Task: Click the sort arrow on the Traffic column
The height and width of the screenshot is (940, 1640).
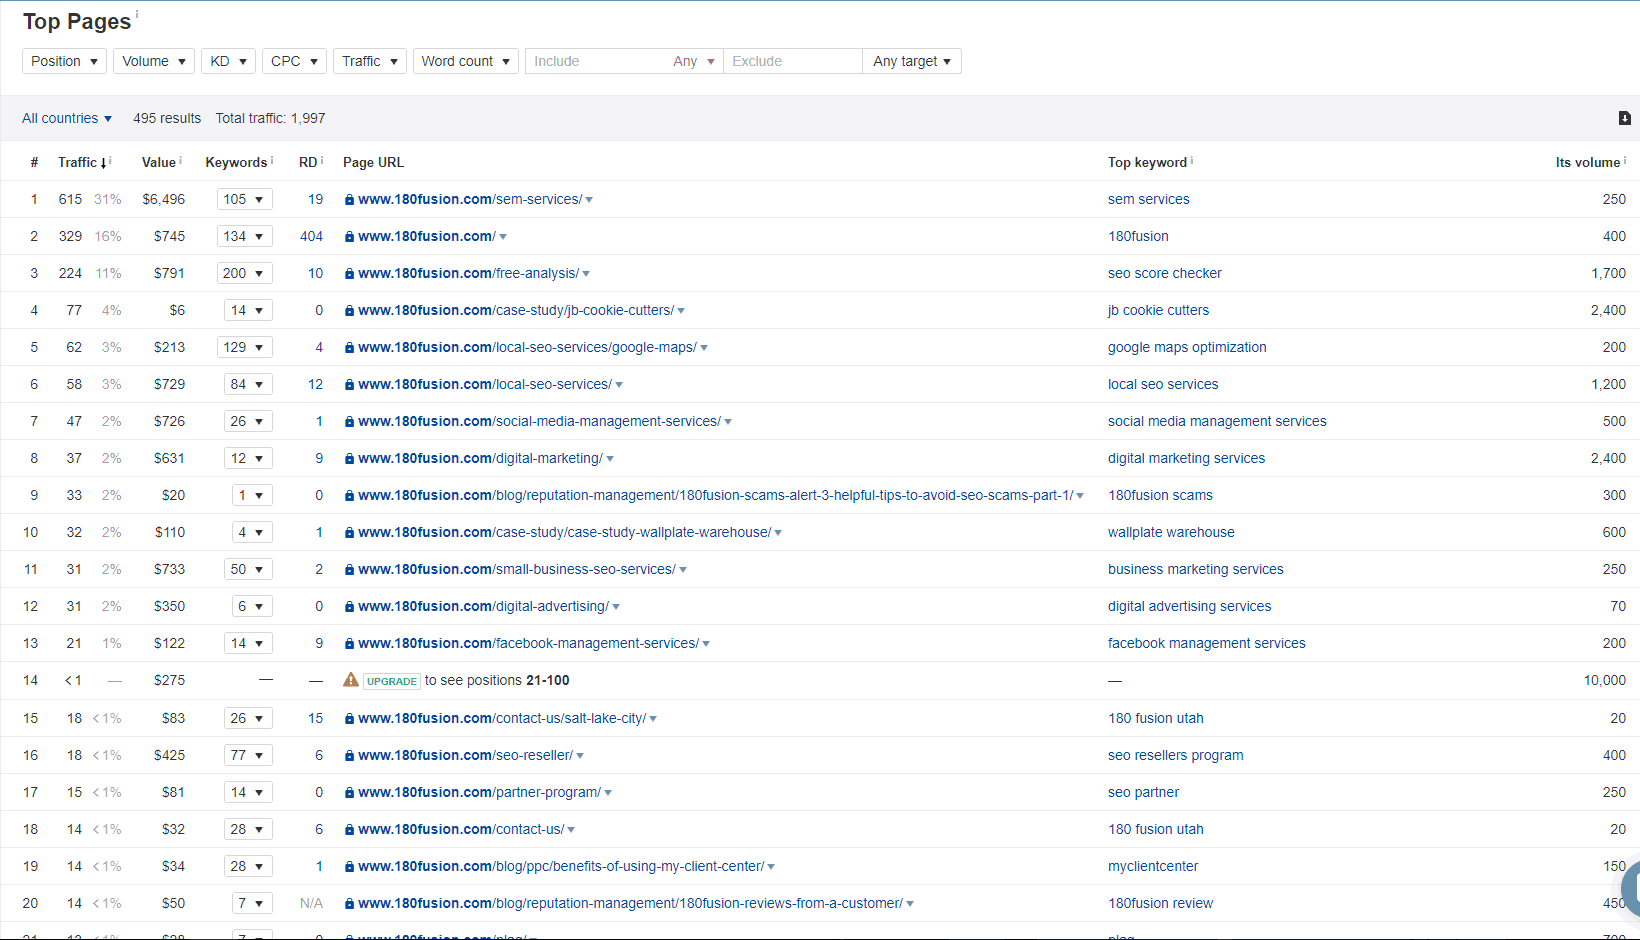Action: pyautogui.click(x=103, y=162)
